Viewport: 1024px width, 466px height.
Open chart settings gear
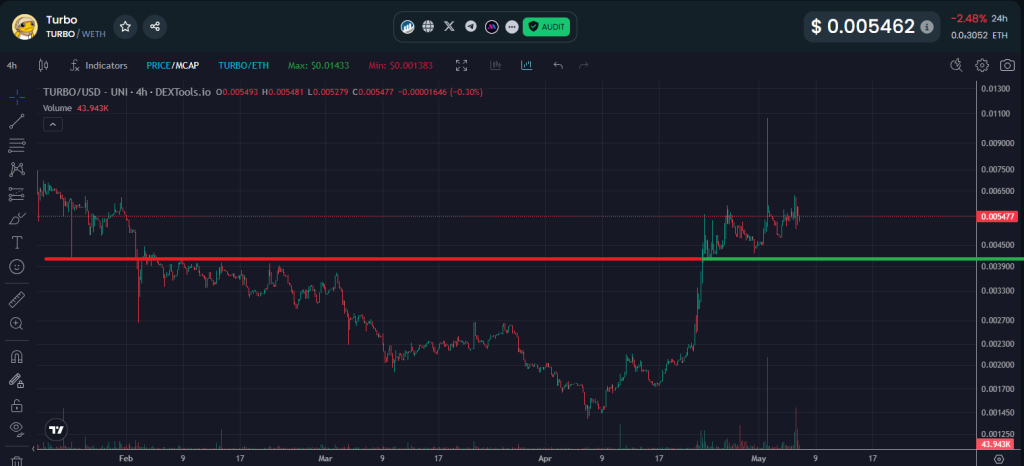(x=982, y=65)
